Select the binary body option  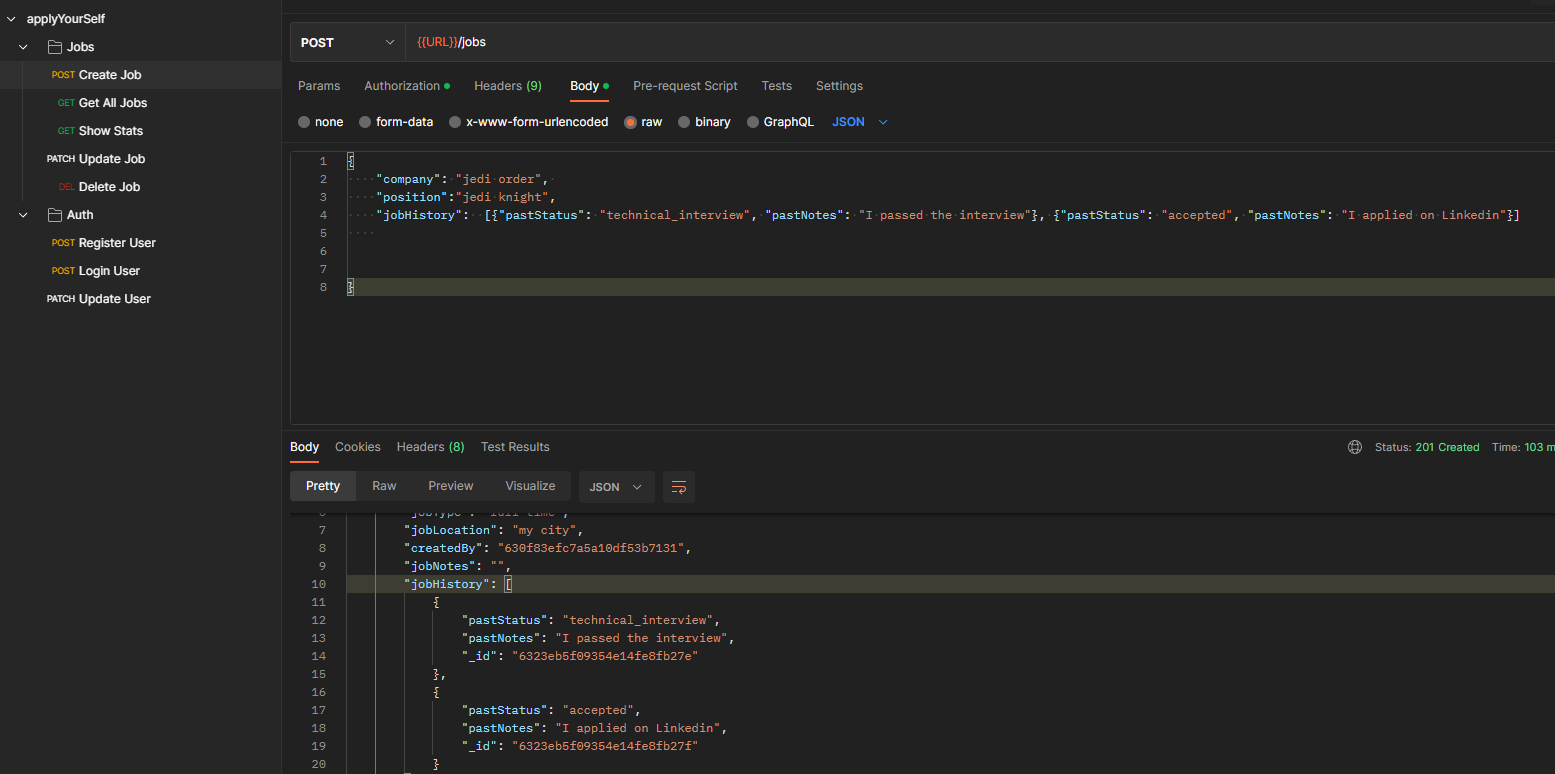(x=684, y=122)
